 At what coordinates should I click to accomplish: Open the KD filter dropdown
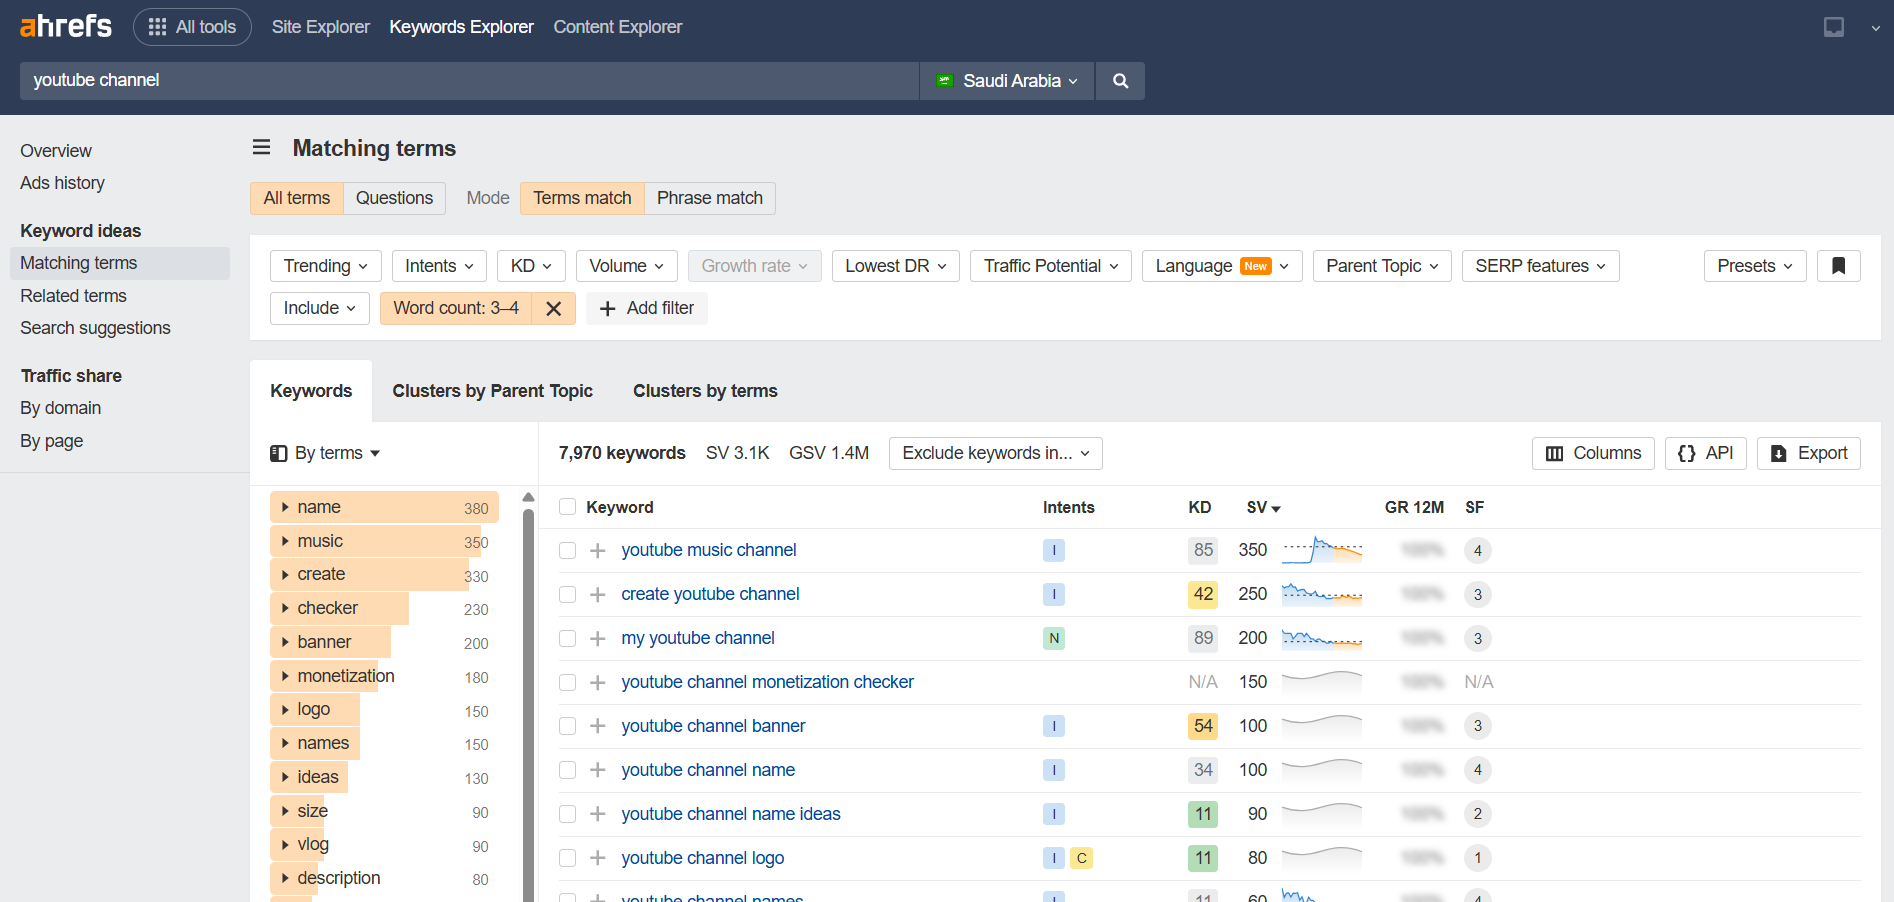pyautogui.click(x=531, y=266)
